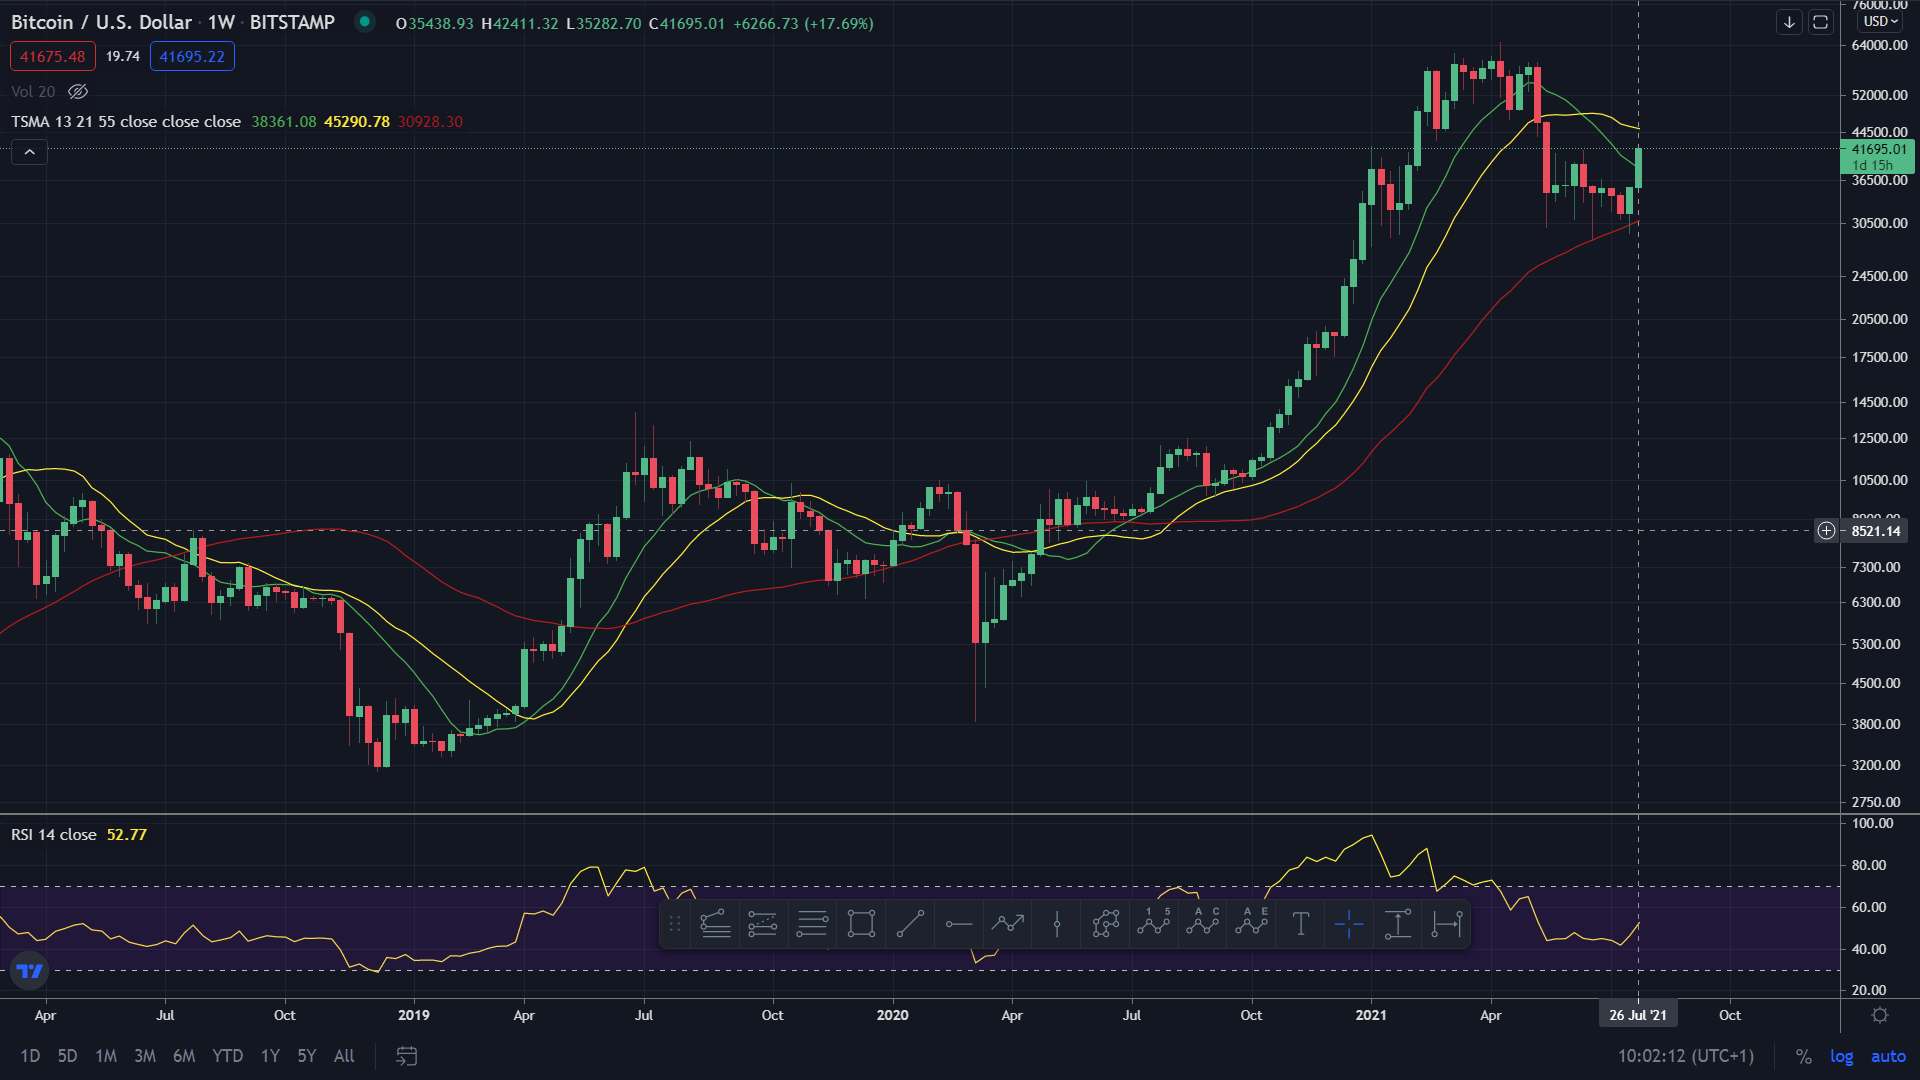Toggle percent scale mode
The height and width of the screenshot is (1080, 1920).
coord(1803,1056)
